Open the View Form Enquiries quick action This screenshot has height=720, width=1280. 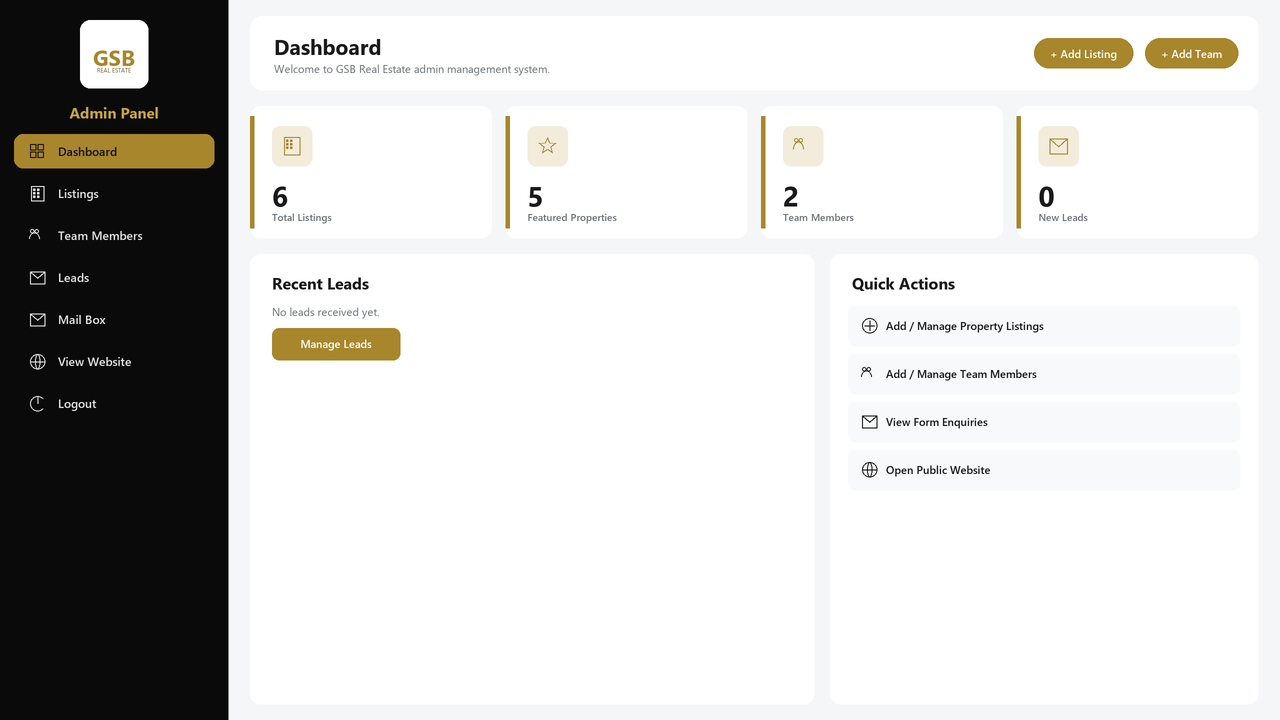point(1044,422)
